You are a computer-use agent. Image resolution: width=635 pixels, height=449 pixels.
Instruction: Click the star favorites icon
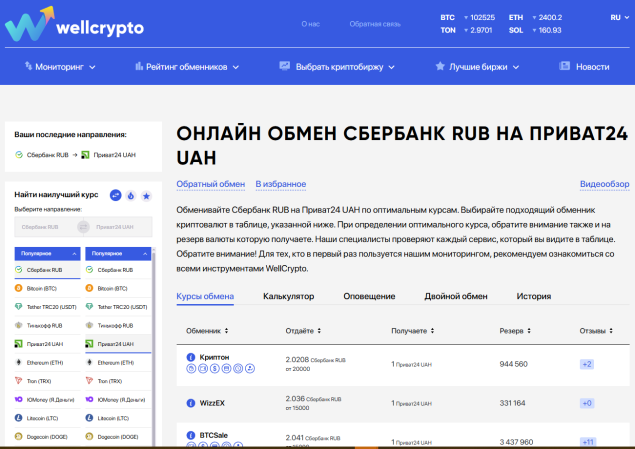pos(146,196)
